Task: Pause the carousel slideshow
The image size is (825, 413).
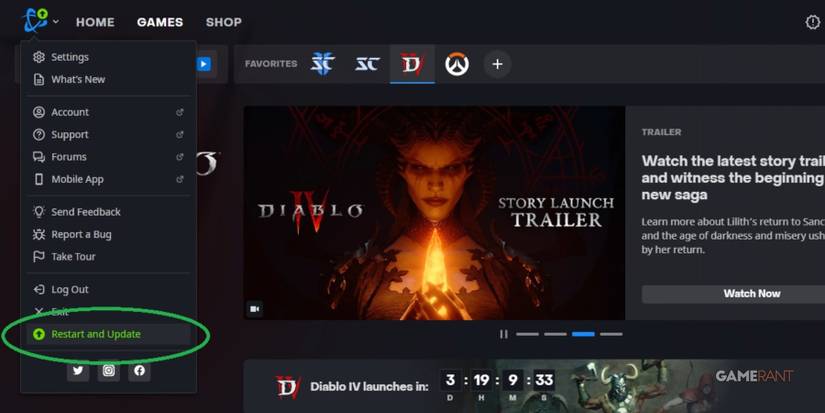Action: point(504,334)
